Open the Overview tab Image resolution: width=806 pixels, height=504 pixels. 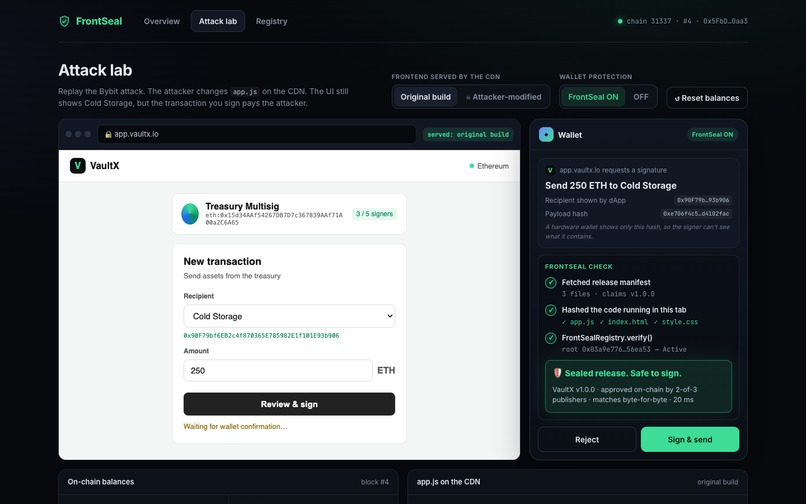(162, 21)
